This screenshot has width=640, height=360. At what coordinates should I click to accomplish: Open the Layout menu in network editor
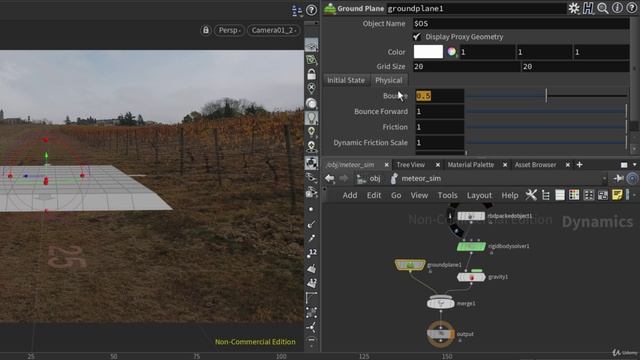479,195
